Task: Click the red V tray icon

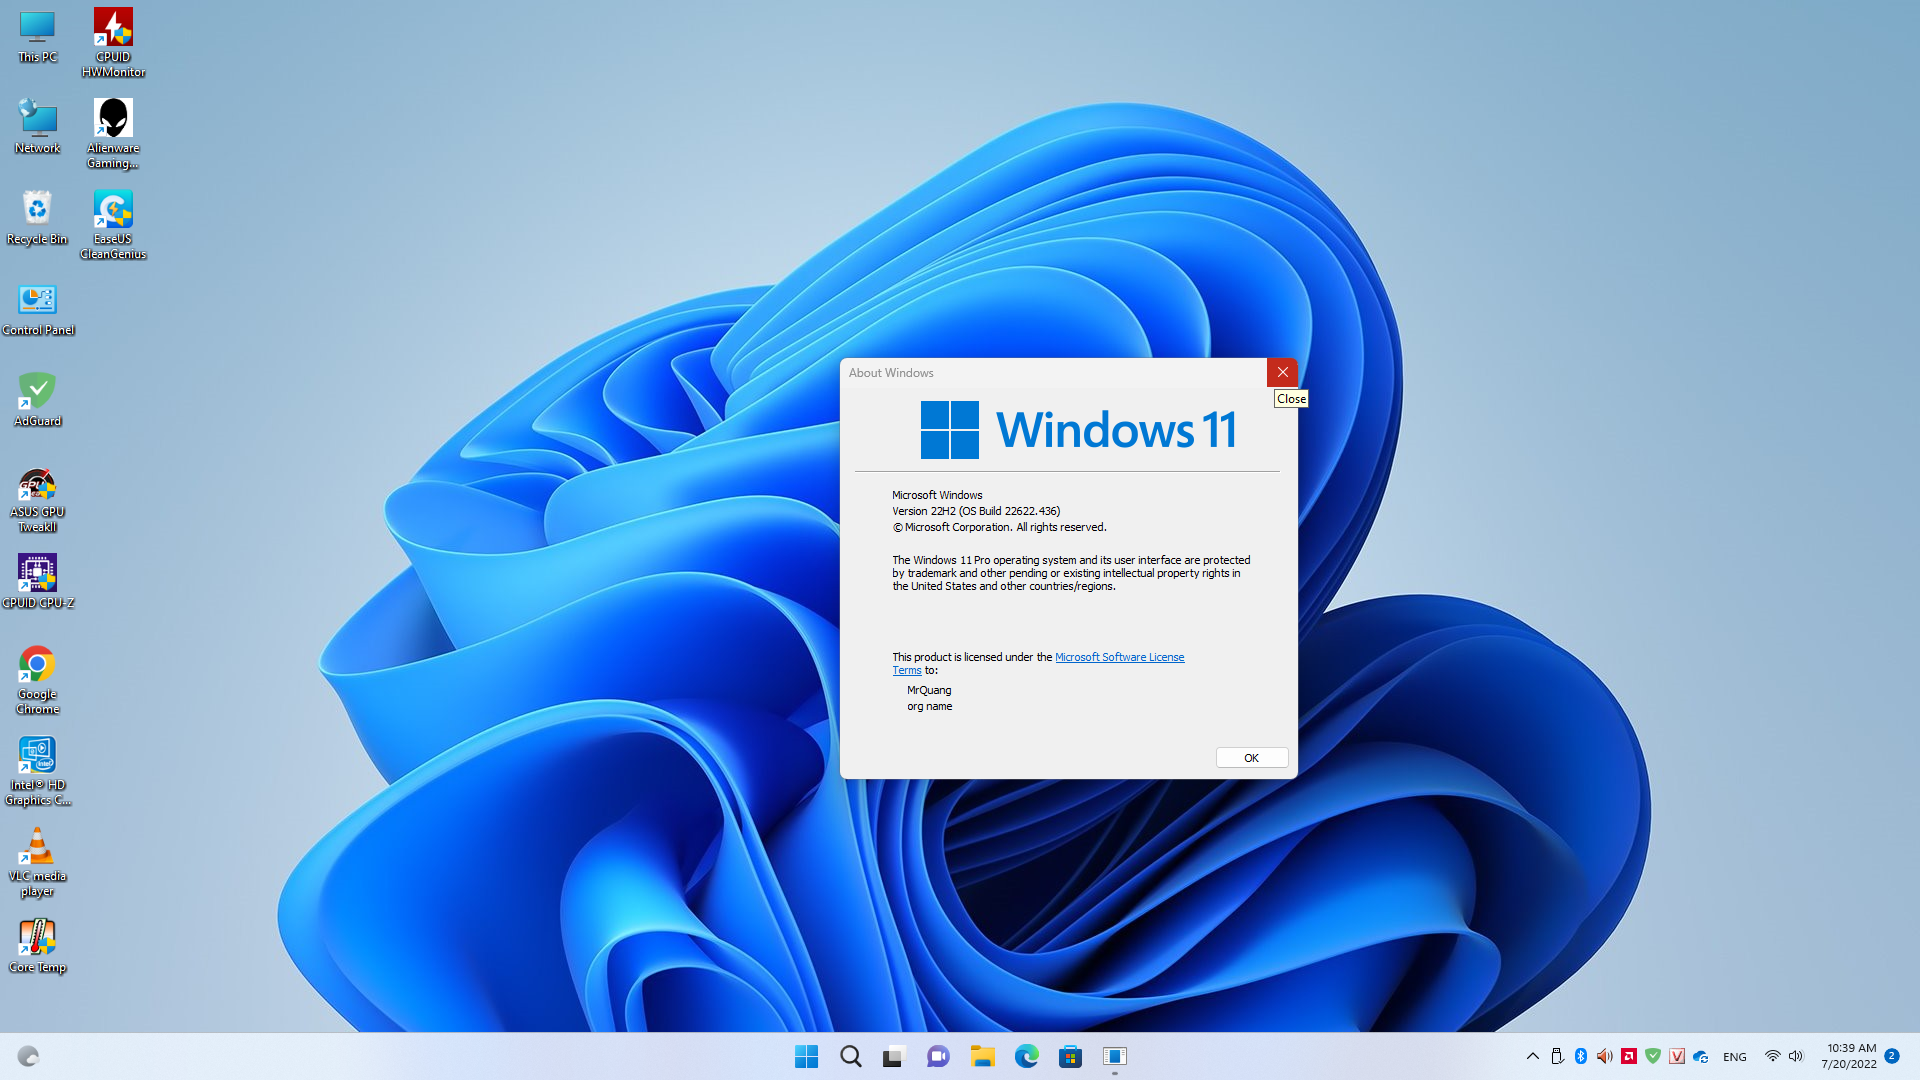Action: (1677, 1056)
